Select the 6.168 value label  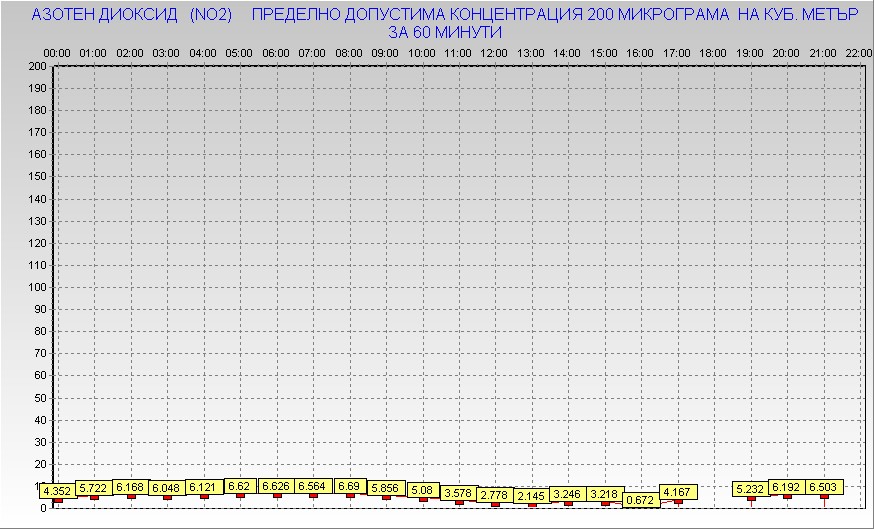[x=130, y=487]
